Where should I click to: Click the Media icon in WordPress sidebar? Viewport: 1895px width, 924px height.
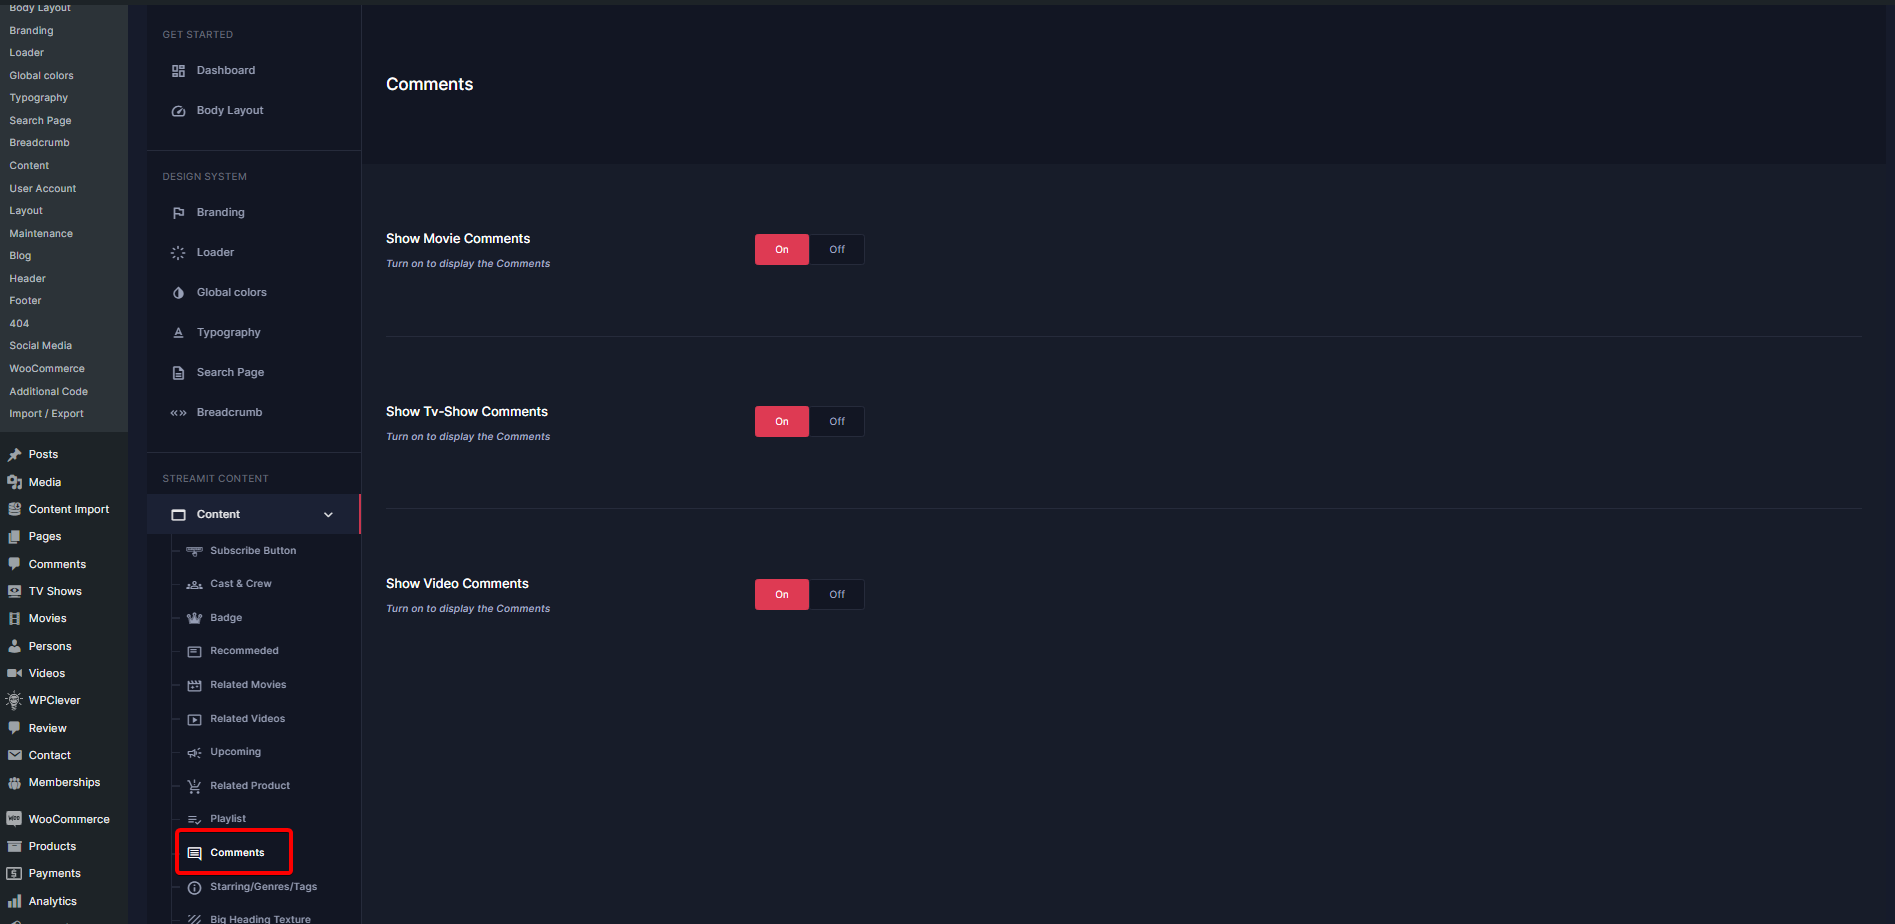(x=15, y=482)
